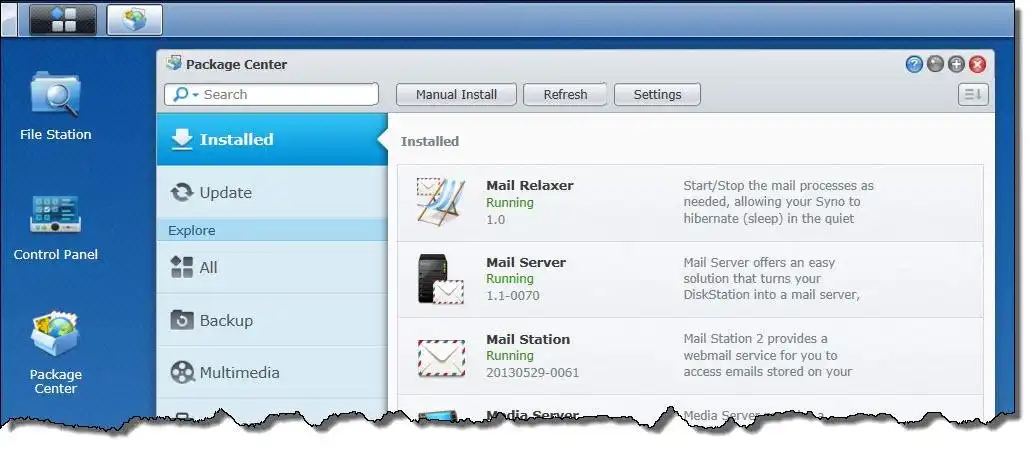
Task: Click the Manual Install button
Action: 456,94
